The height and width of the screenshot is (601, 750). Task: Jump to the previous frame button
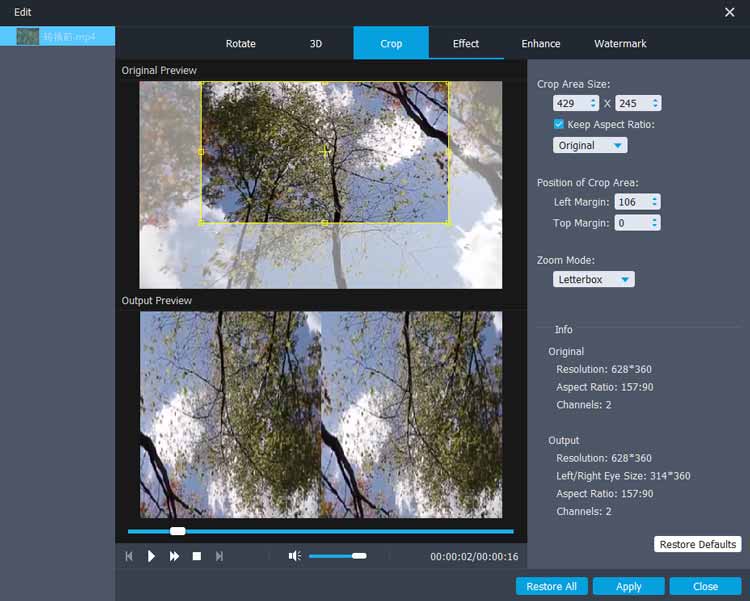pyautogui.click(x=129, y=556)
